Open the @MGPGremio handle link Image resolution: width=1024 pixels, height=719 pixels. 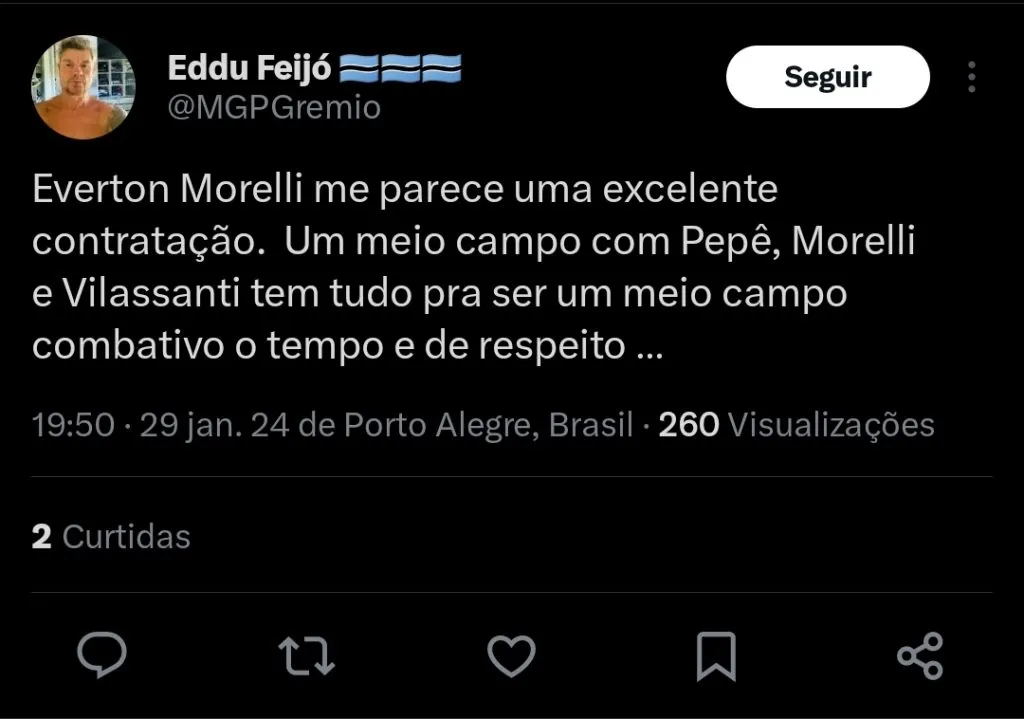[x=274, y=107]
